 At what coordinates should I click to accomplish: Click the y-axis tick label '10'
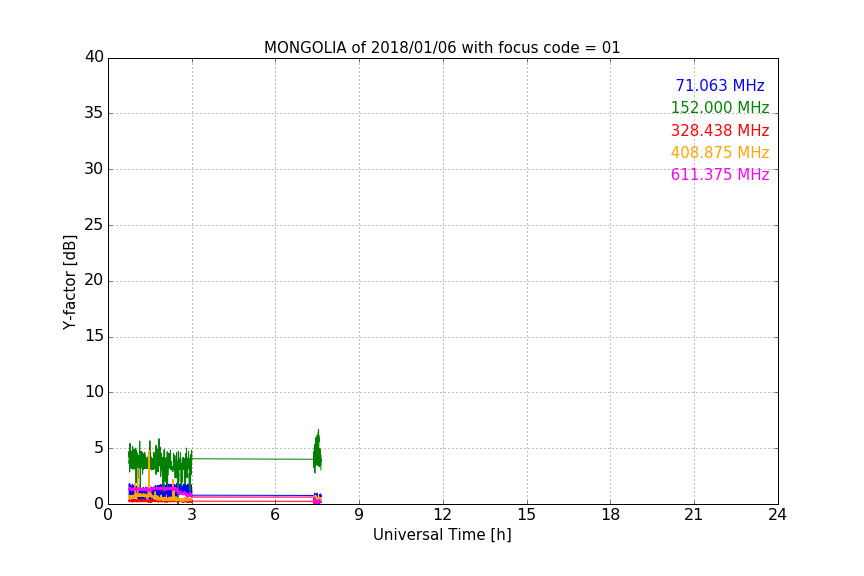tap(94, 392)
